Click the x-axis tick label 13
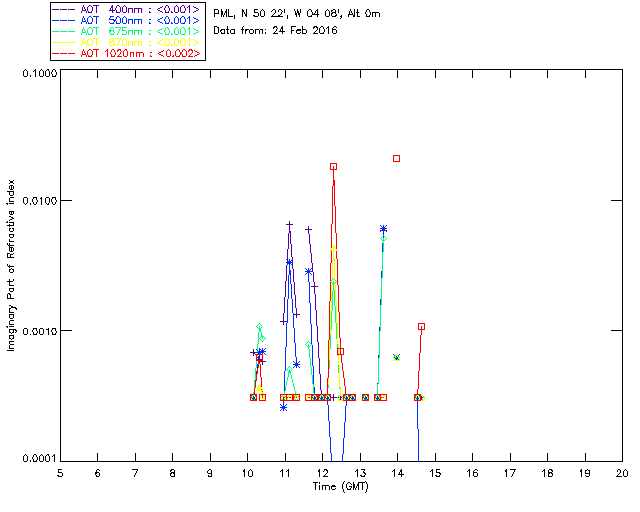The image size is (640, 512). 360,473
